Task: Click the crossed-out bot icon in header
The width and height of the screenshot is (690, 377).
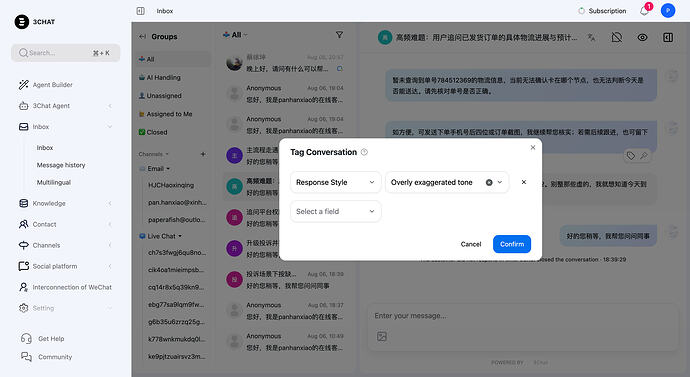Action: pos(617,37)
